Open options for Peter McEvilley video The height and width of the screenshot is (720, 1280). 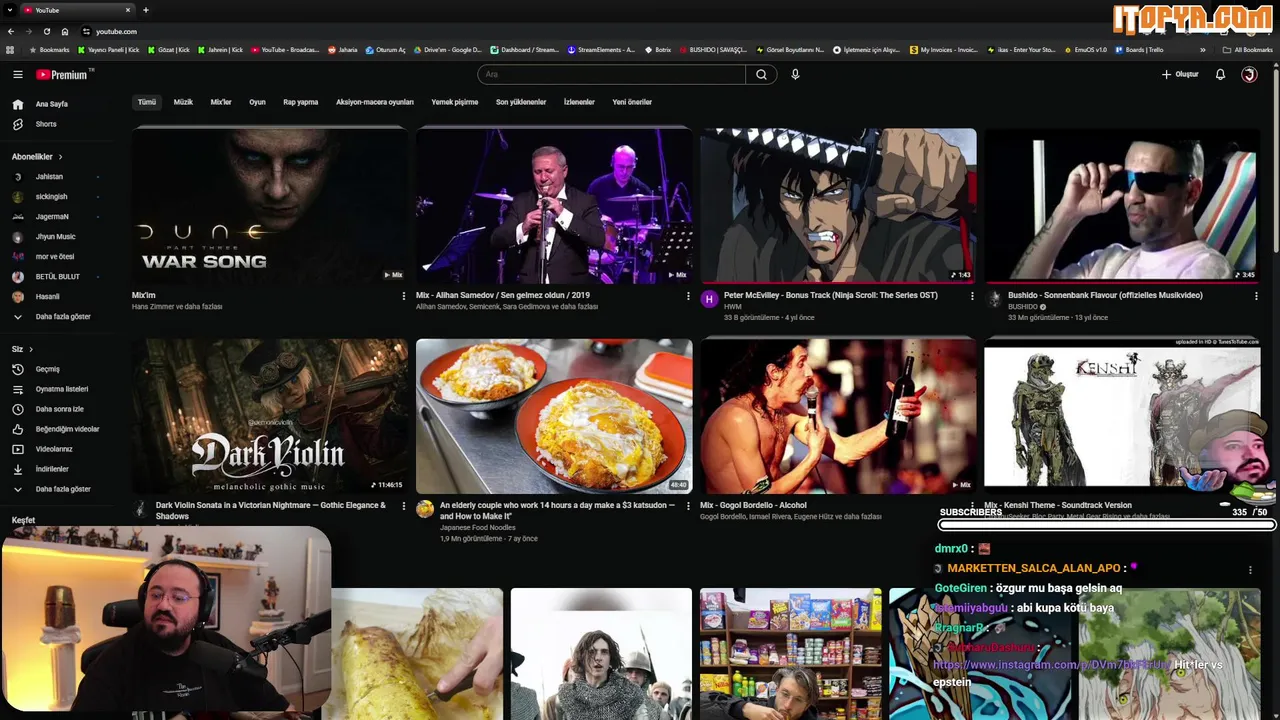[972, 296]
